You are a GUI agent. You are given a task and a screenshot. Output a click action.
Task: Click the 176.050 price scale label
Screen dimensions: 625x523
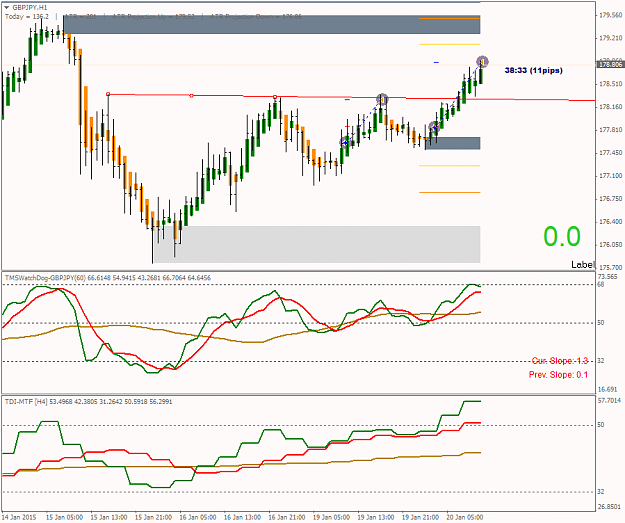pos(611,245)
